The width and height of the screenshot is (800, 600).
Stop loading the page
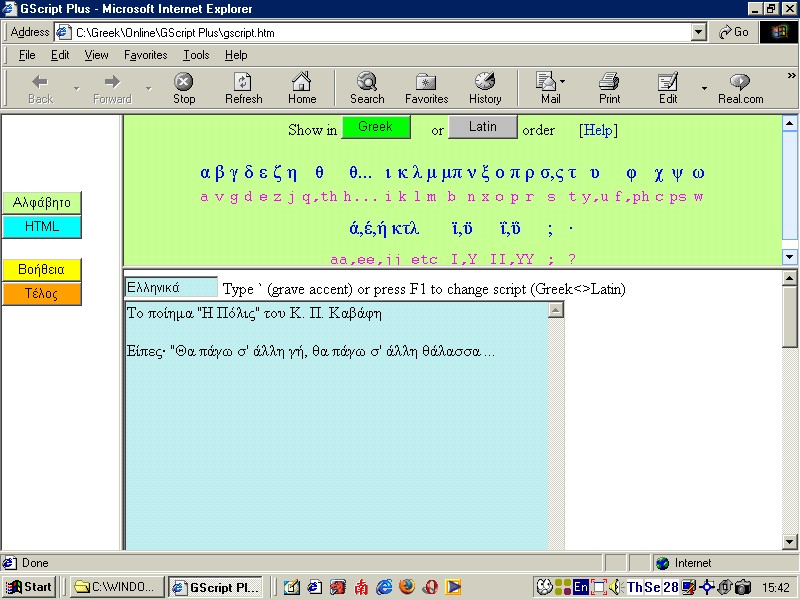184,87
